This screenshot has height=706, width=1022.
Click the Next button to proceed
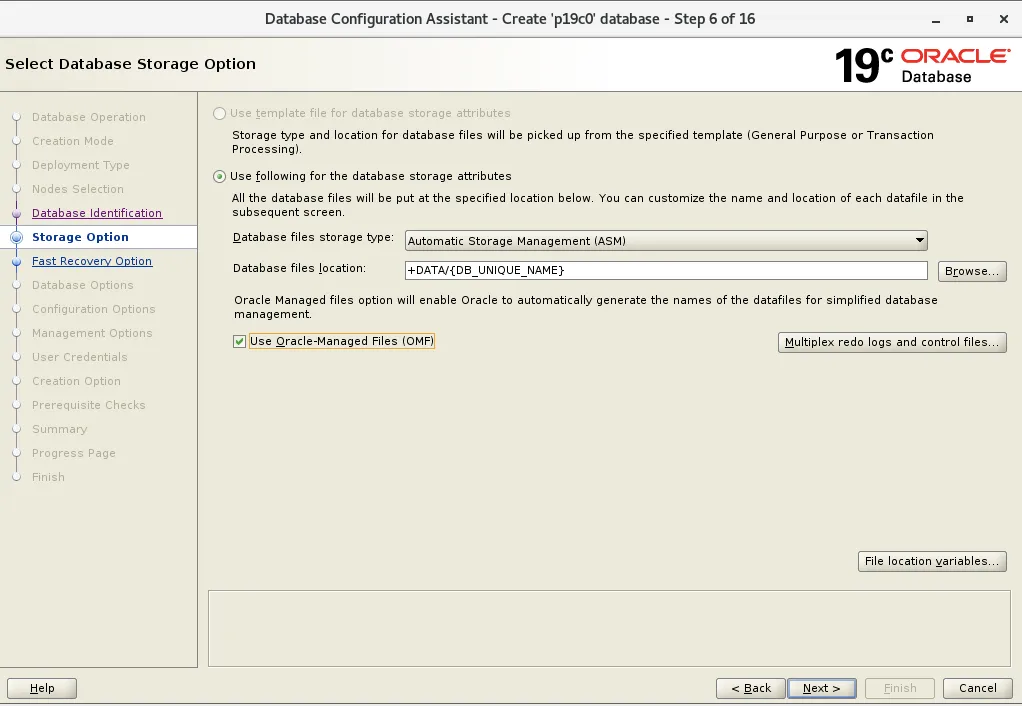pyautogui.click(x=821, y=688)
